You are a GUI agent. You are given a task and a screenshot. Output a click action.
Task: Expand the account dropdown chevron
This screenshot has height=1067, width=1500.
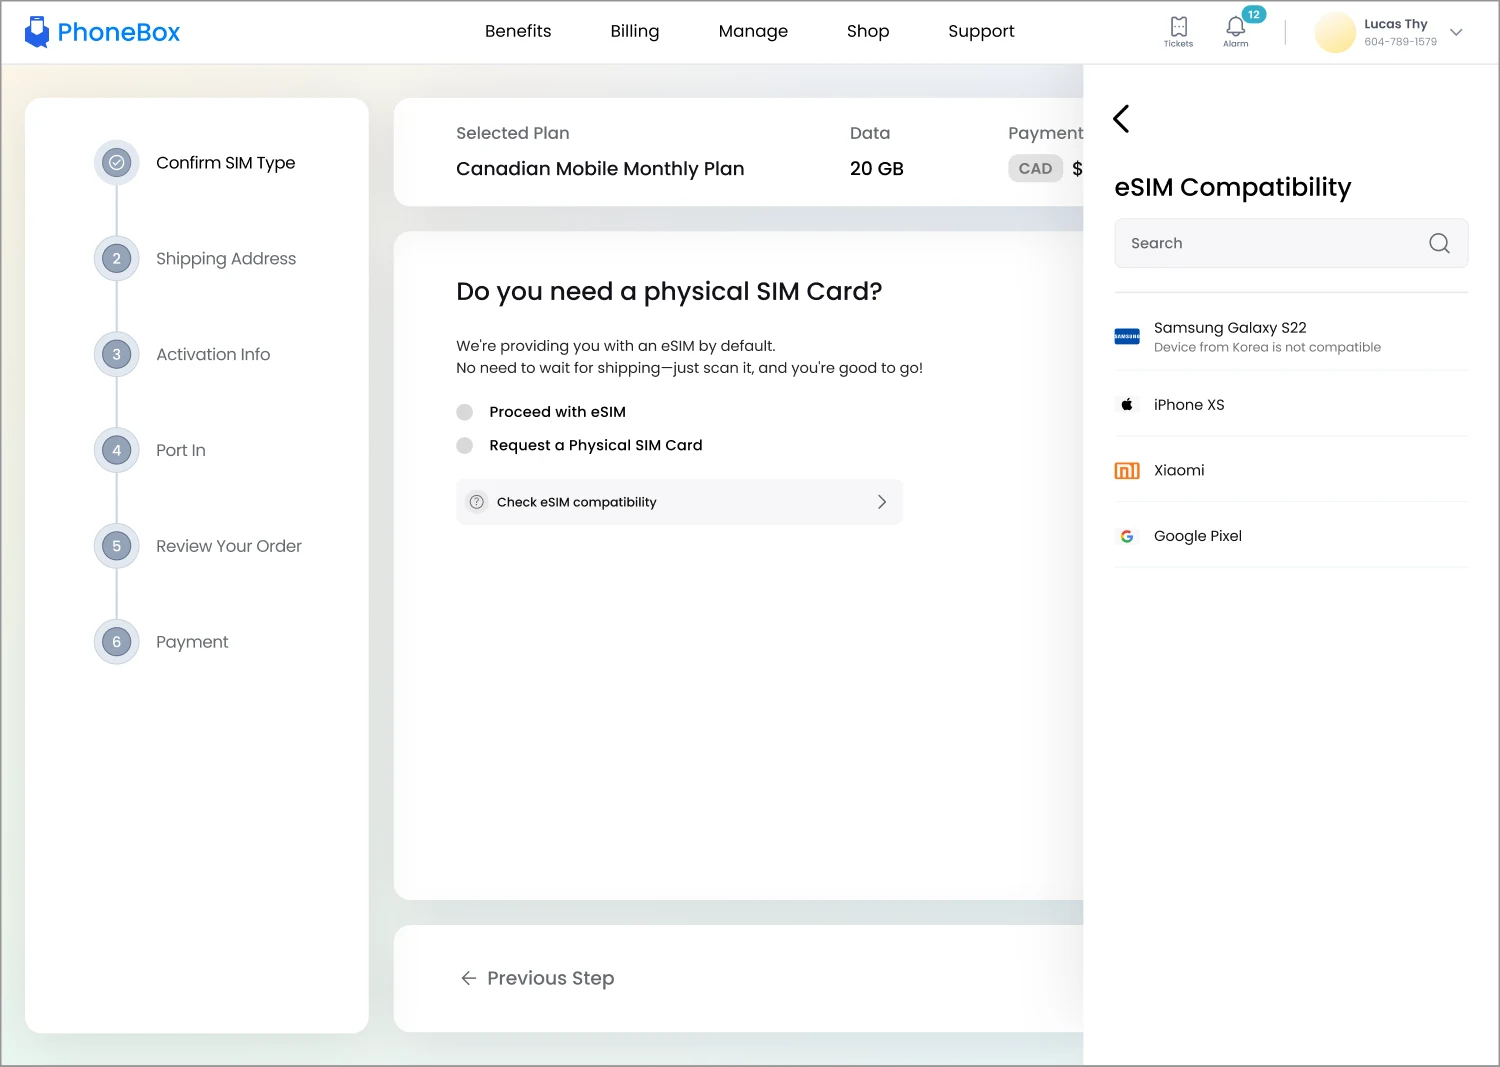pos(1456,32)
